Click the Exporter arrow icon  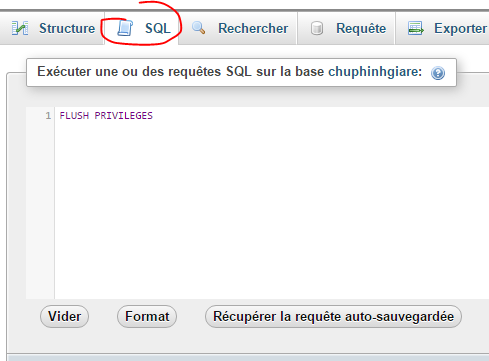[416, 28]
